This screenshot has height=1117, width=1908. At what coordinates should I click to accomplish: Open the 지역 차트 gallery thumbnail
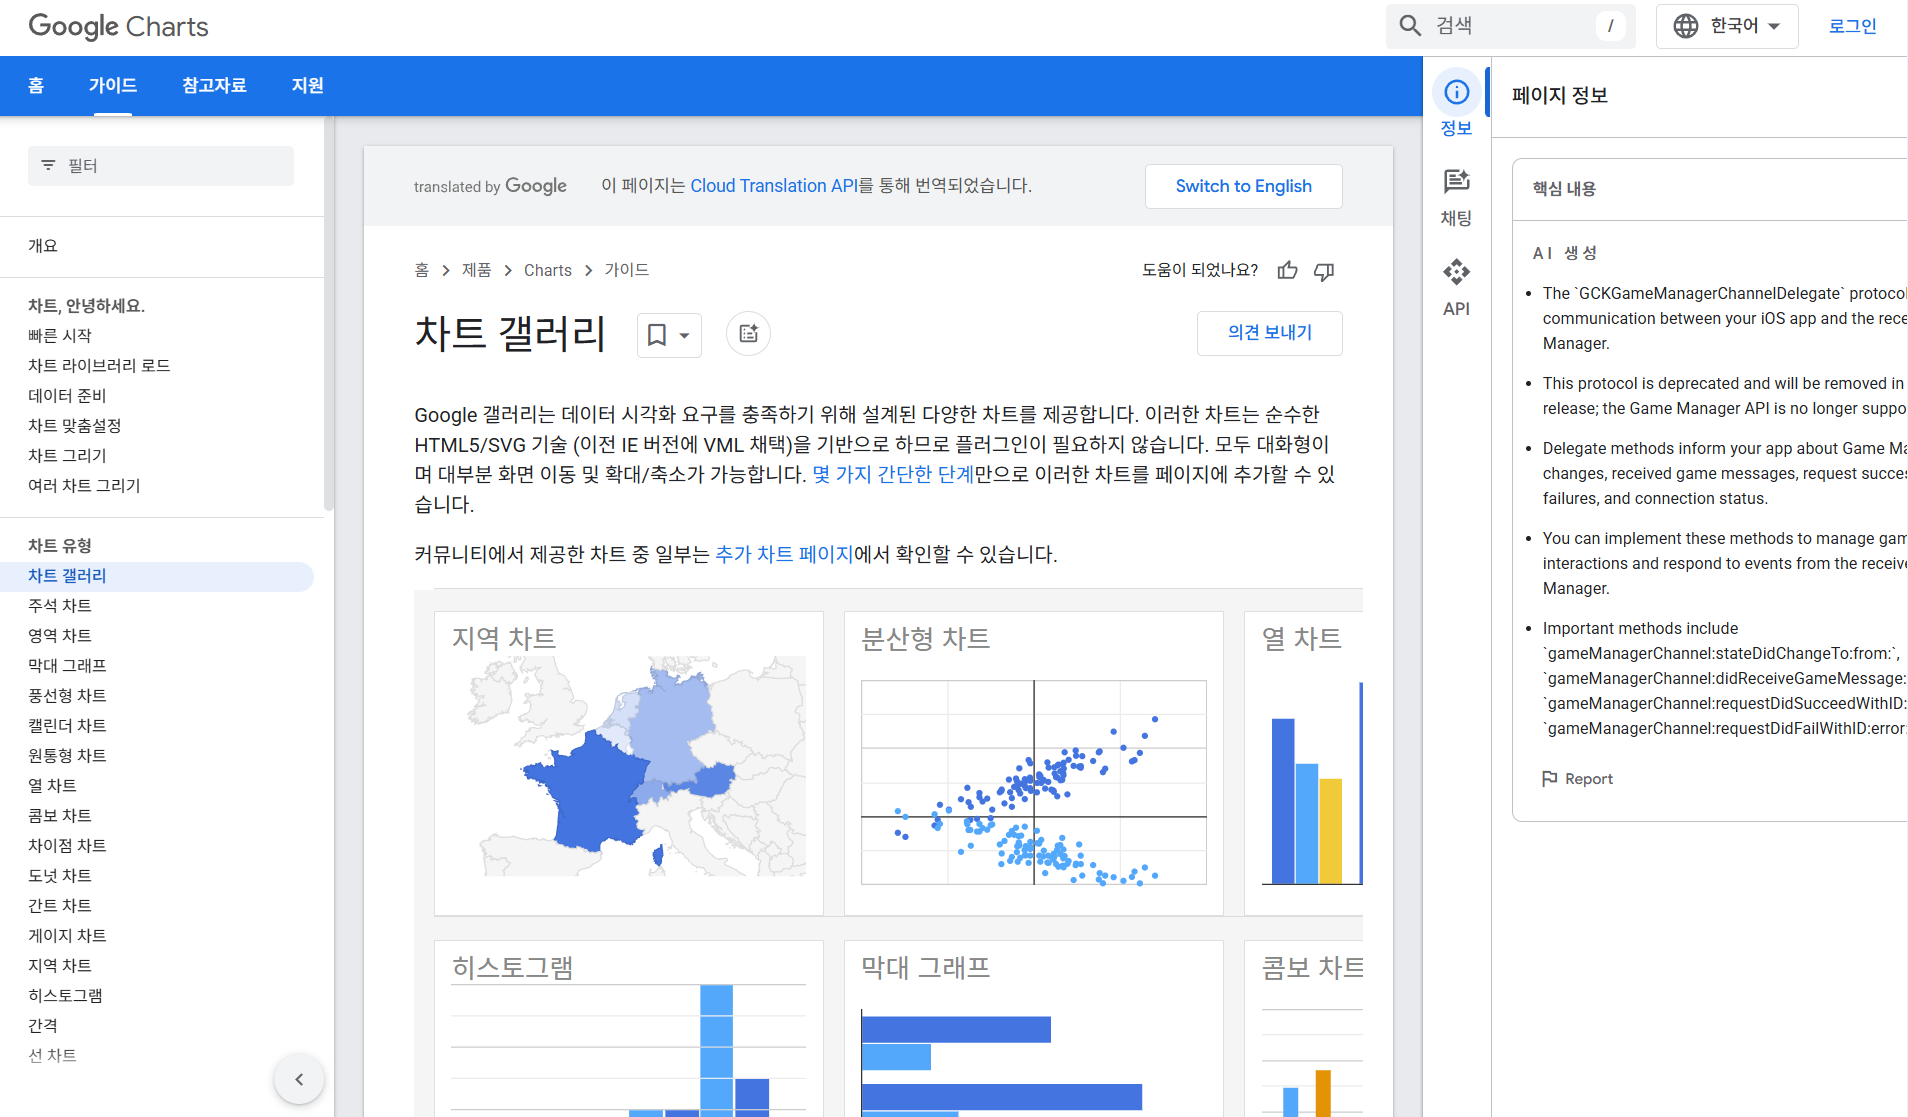click(629, 763)
